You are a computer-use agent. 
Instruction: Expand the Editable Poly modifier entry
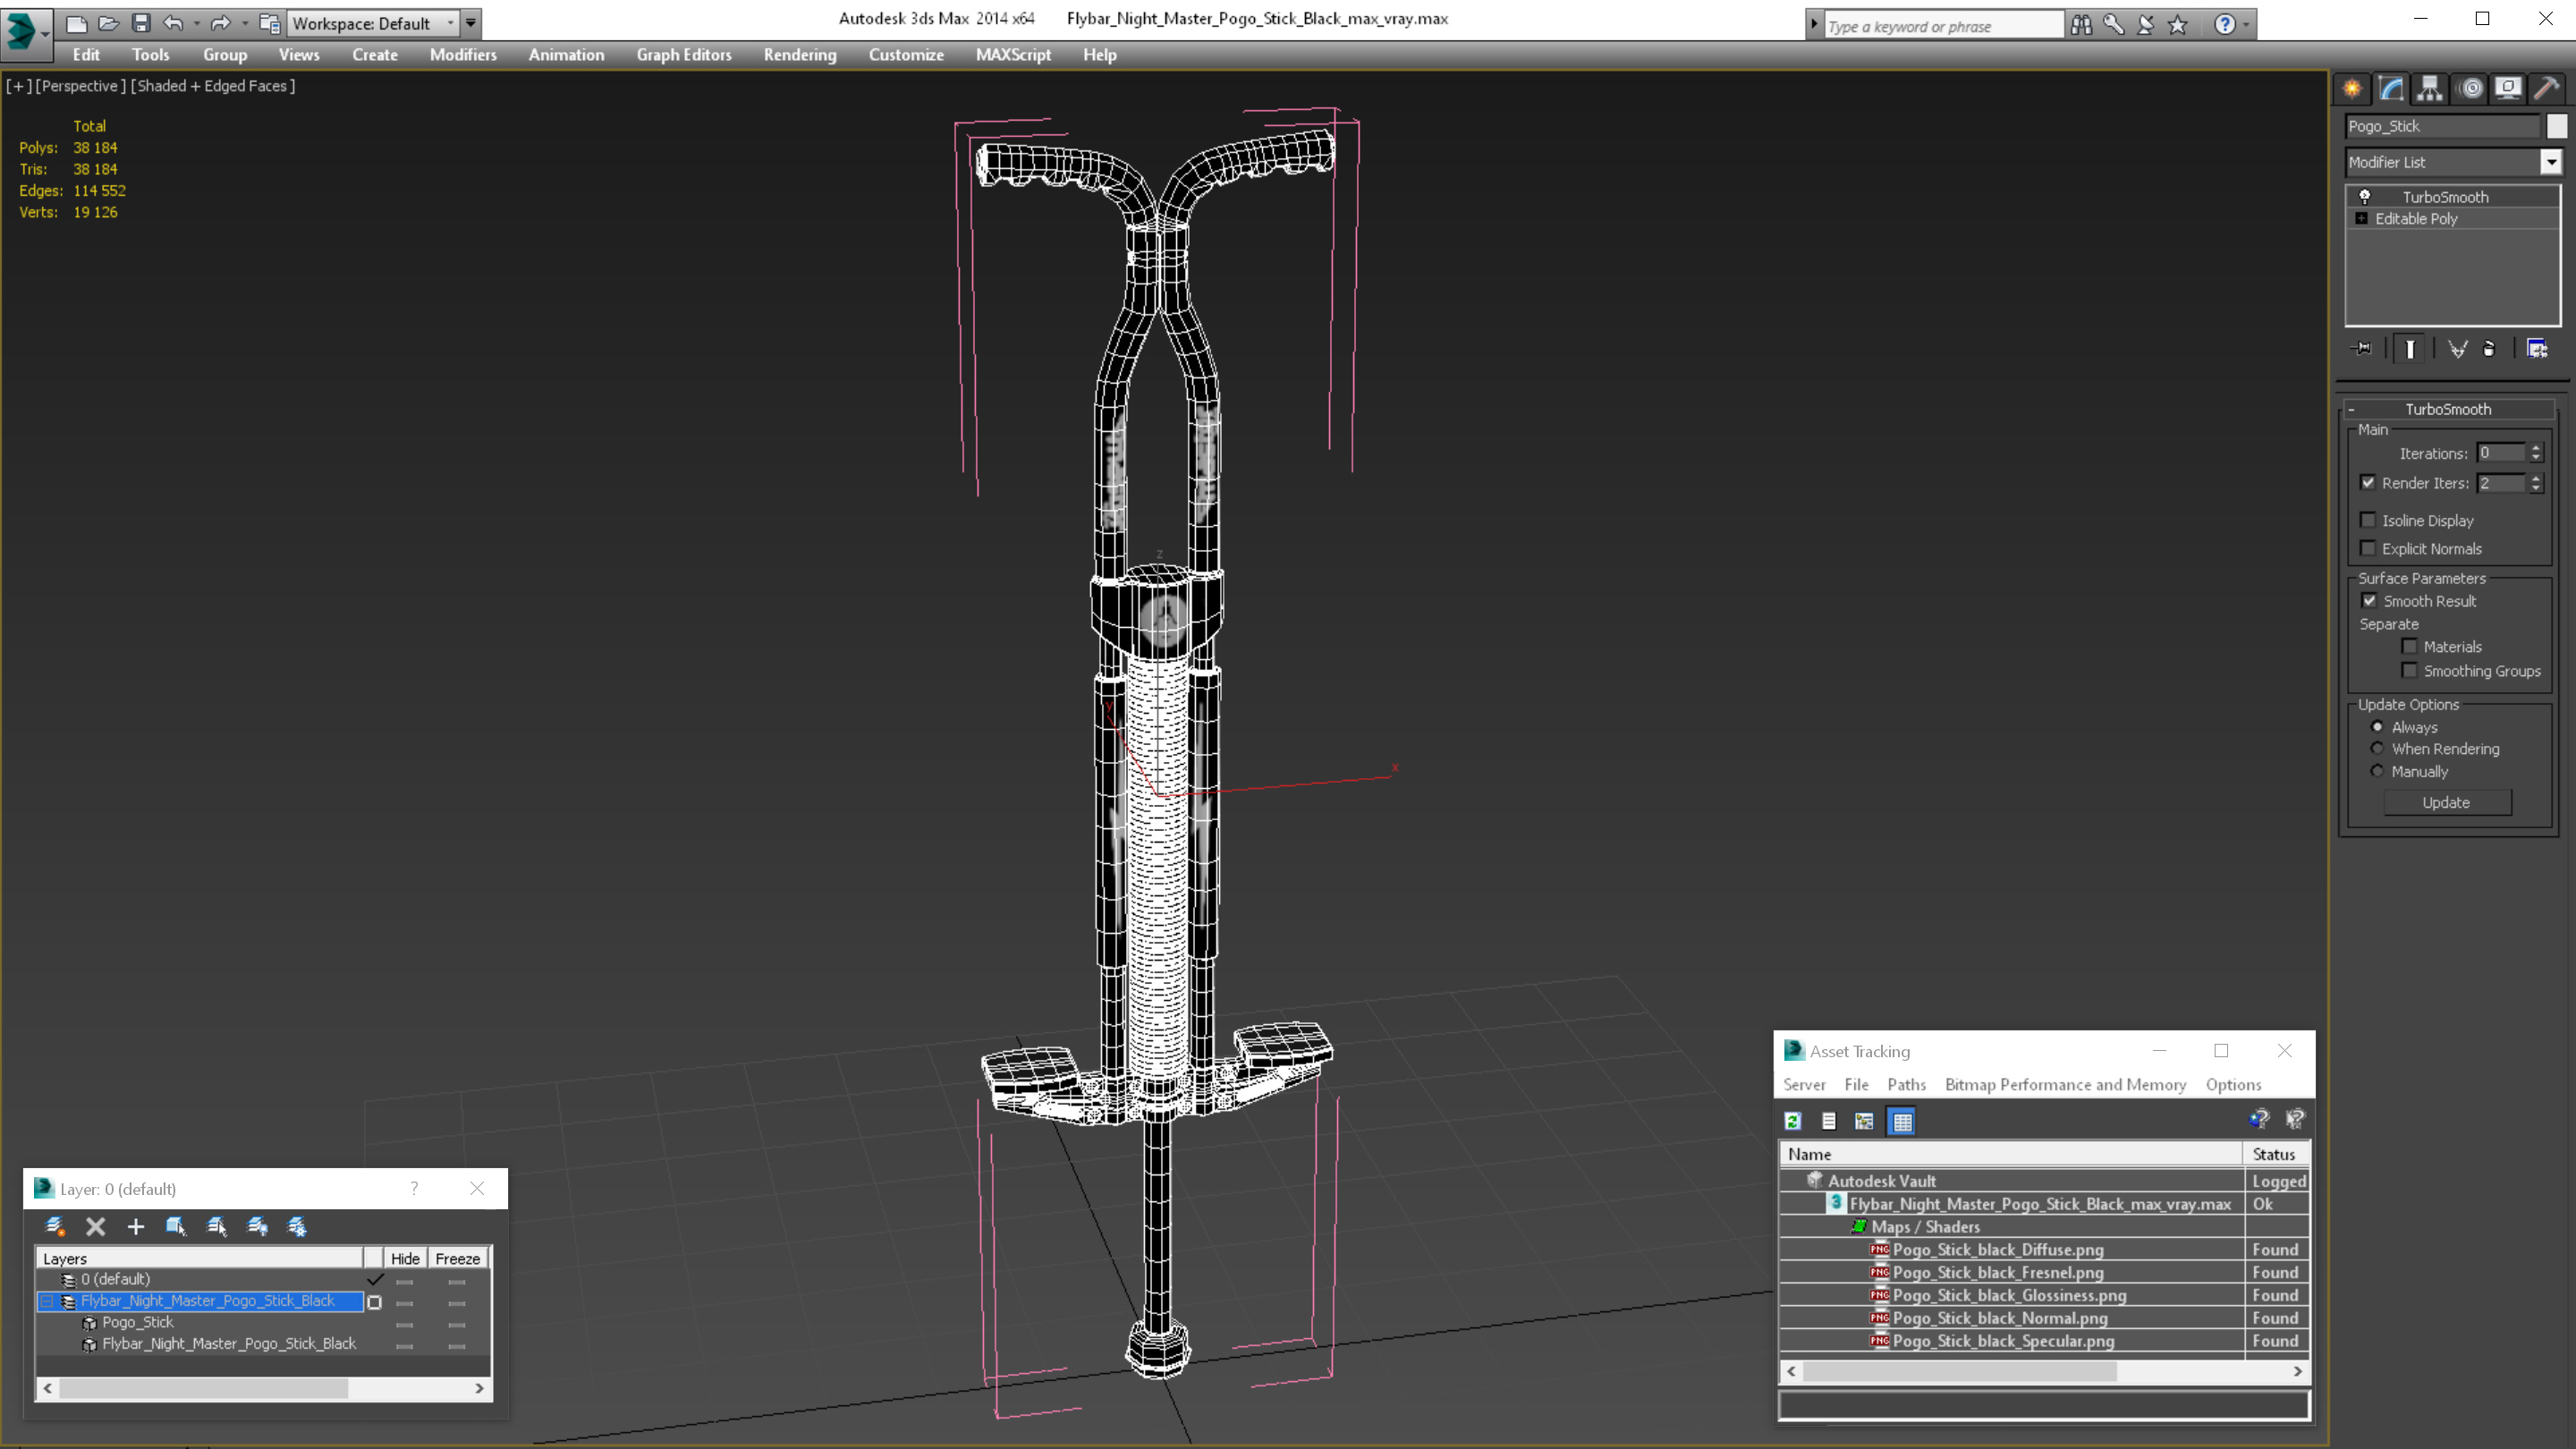(x=2362, y=219)
